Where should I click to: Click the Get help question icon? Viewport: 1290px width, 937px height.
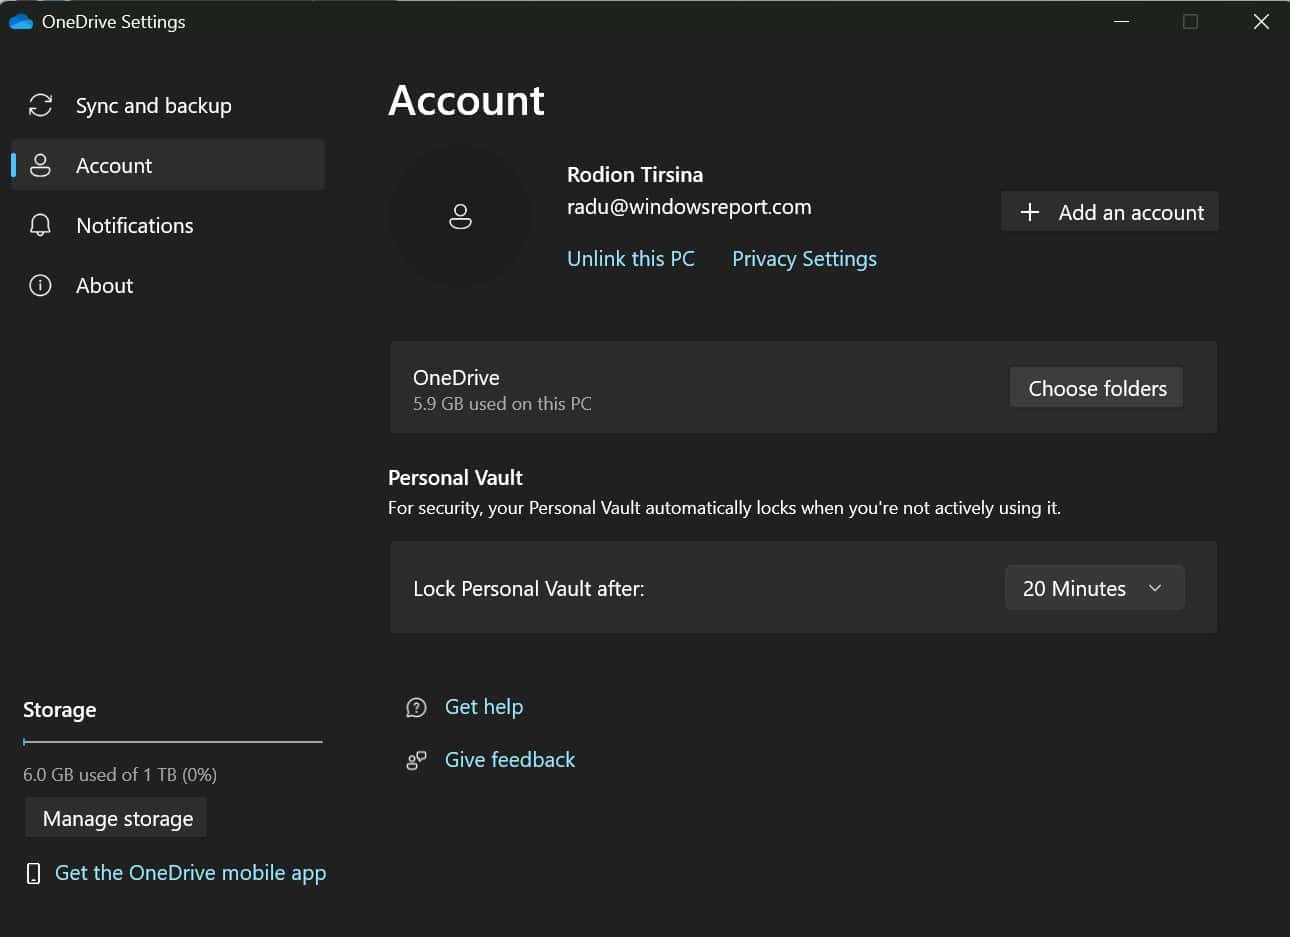pos(416,707)
